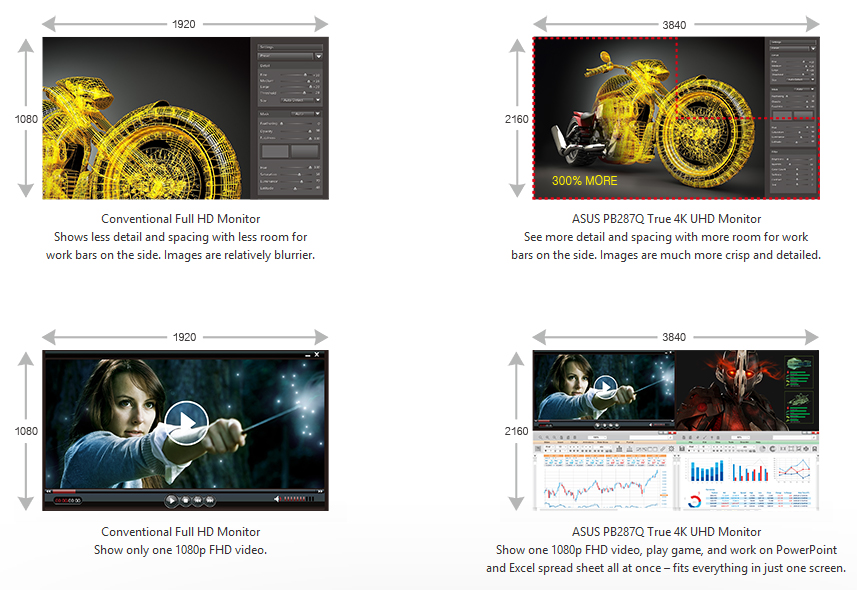Click the Full HD player's elapsed time display

pyautogui.click(x=68, y=500)
